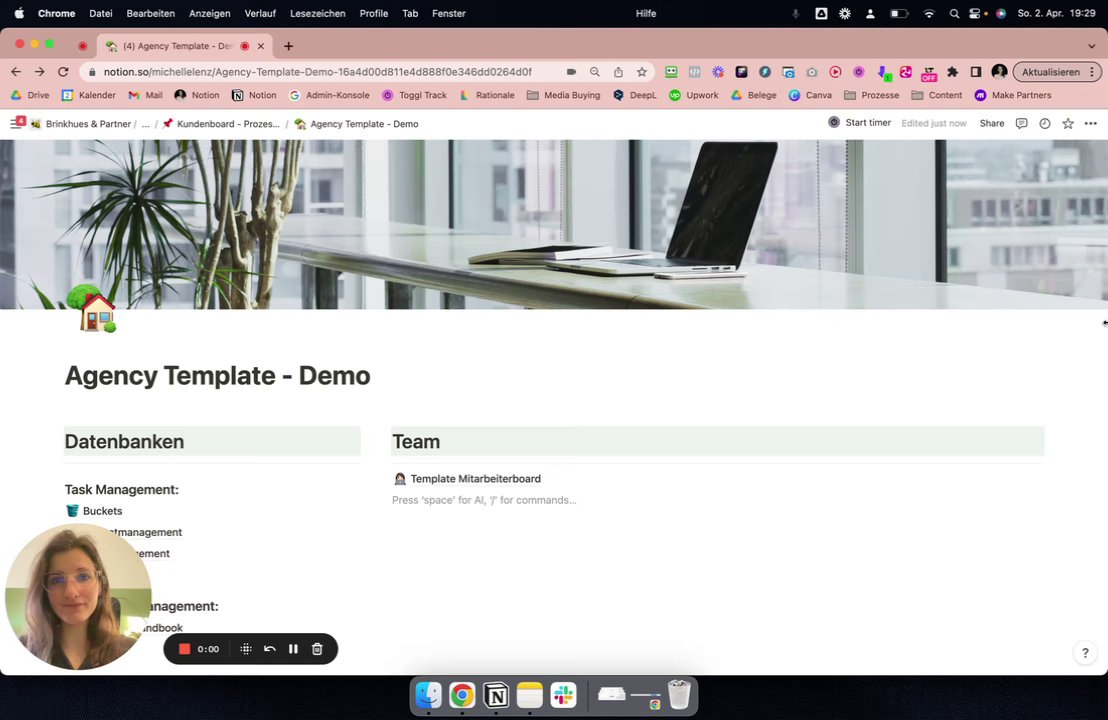Click the Agency Template - Demo title
The image size is (1108, 720).
click(217, 375)
